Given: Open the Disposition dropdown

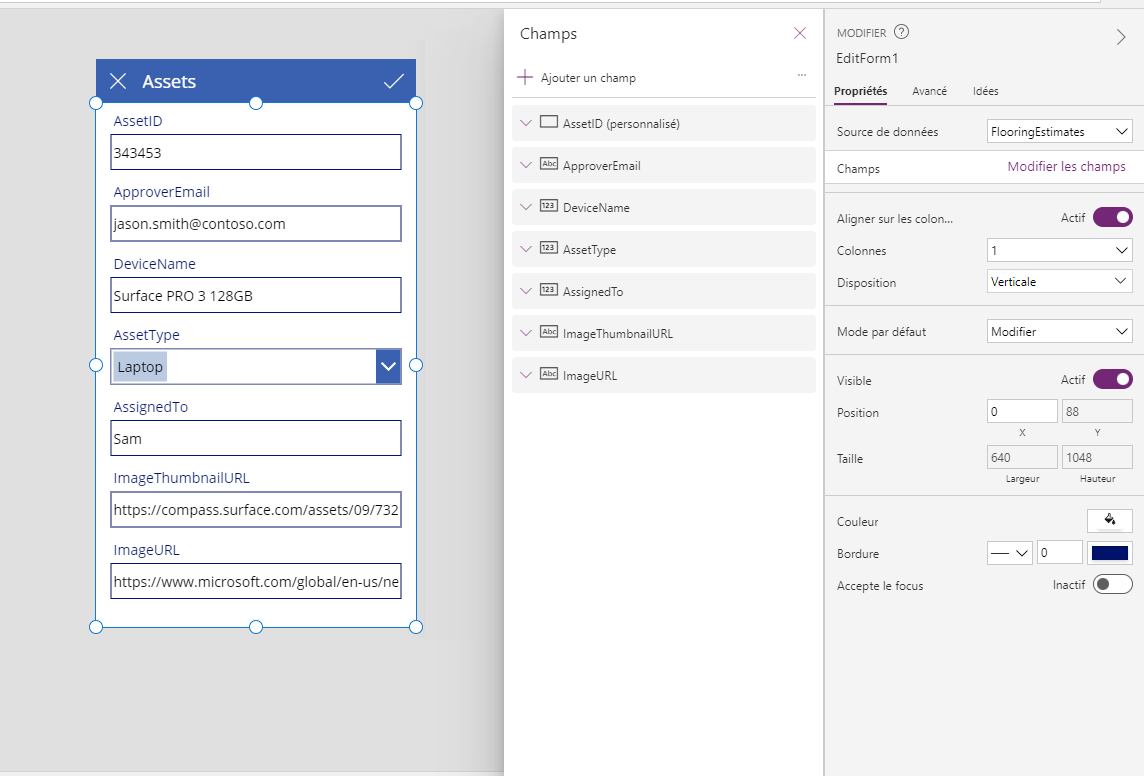Looking at the screenshot, I should point(1059,282).
